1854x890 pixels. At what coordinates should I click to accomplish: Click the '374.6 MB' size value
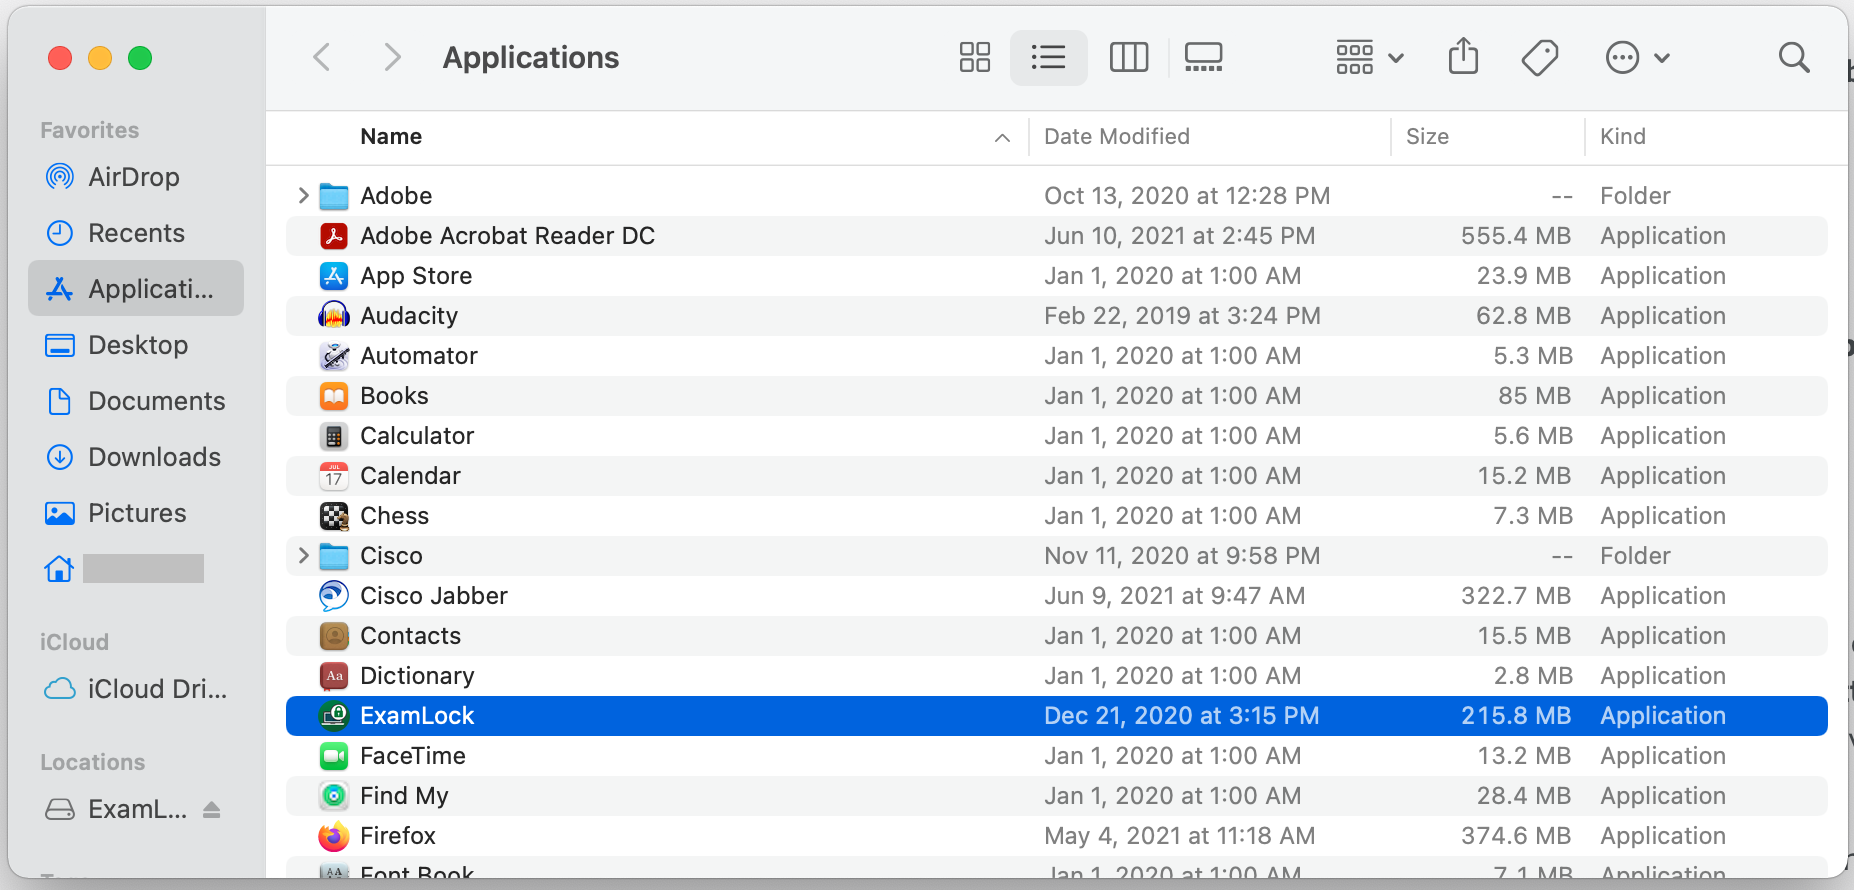[1516, 836]
